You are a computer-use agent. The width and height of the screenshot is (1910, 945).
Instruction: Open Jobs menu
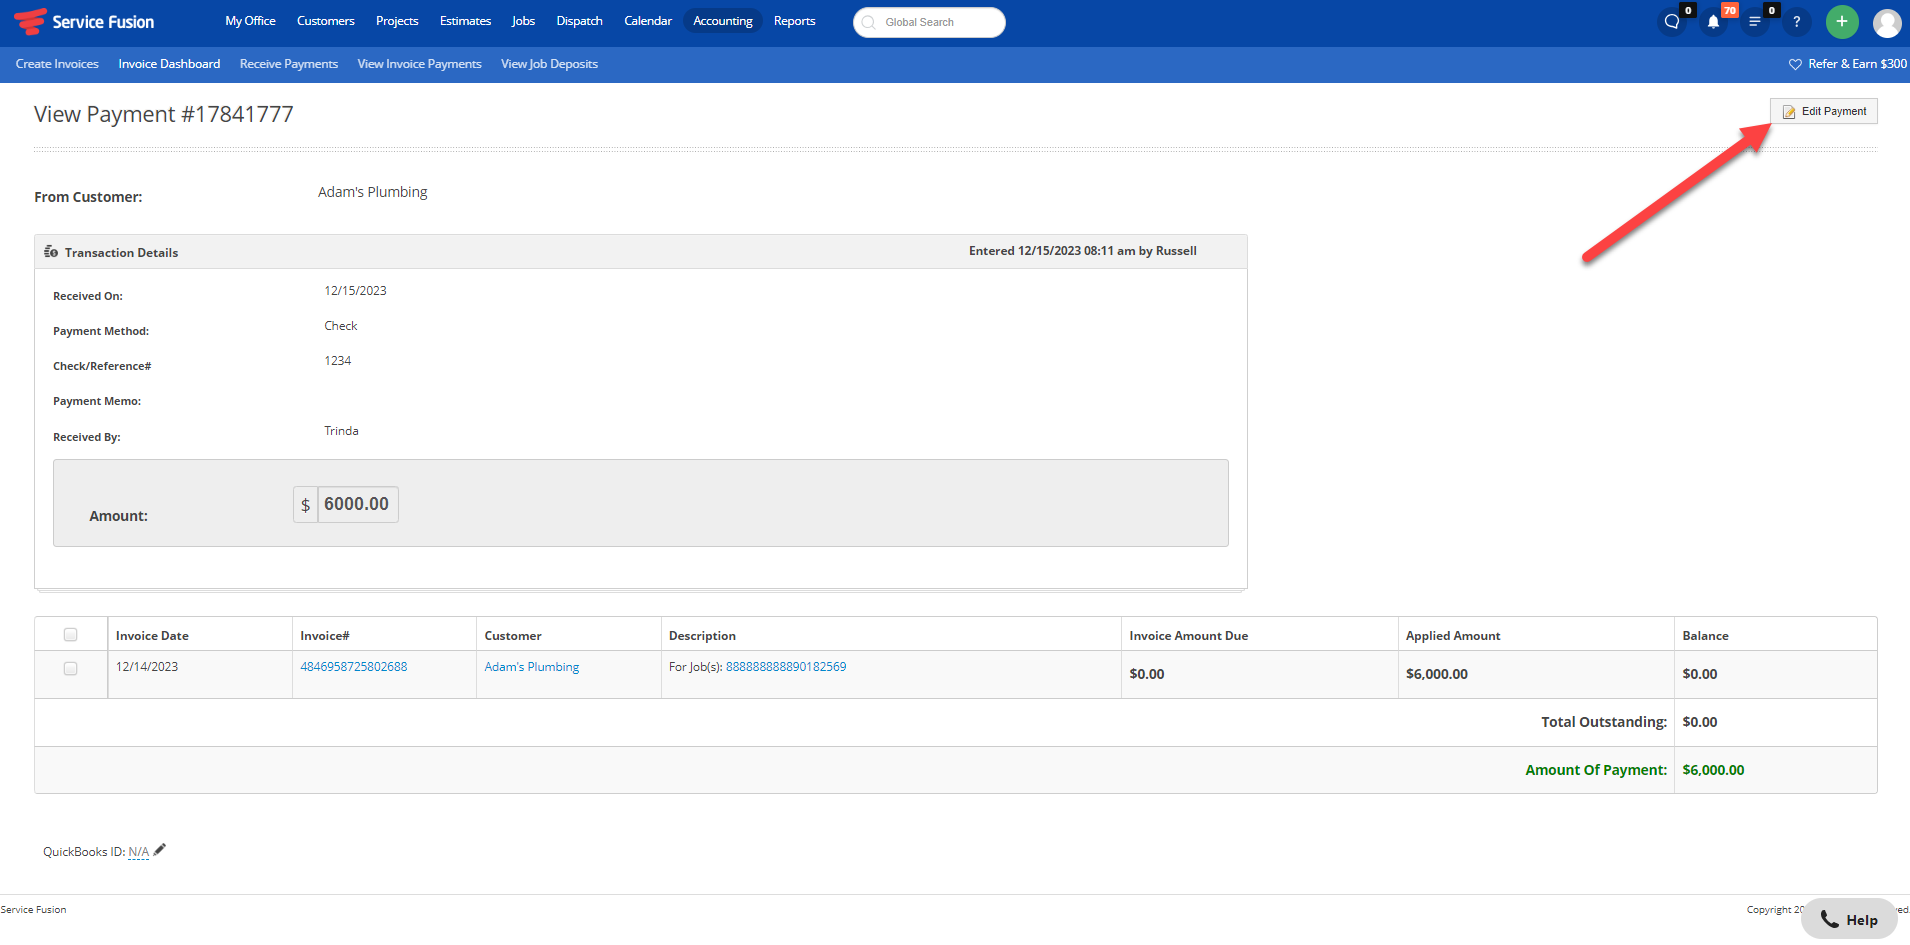click(523, 21)
